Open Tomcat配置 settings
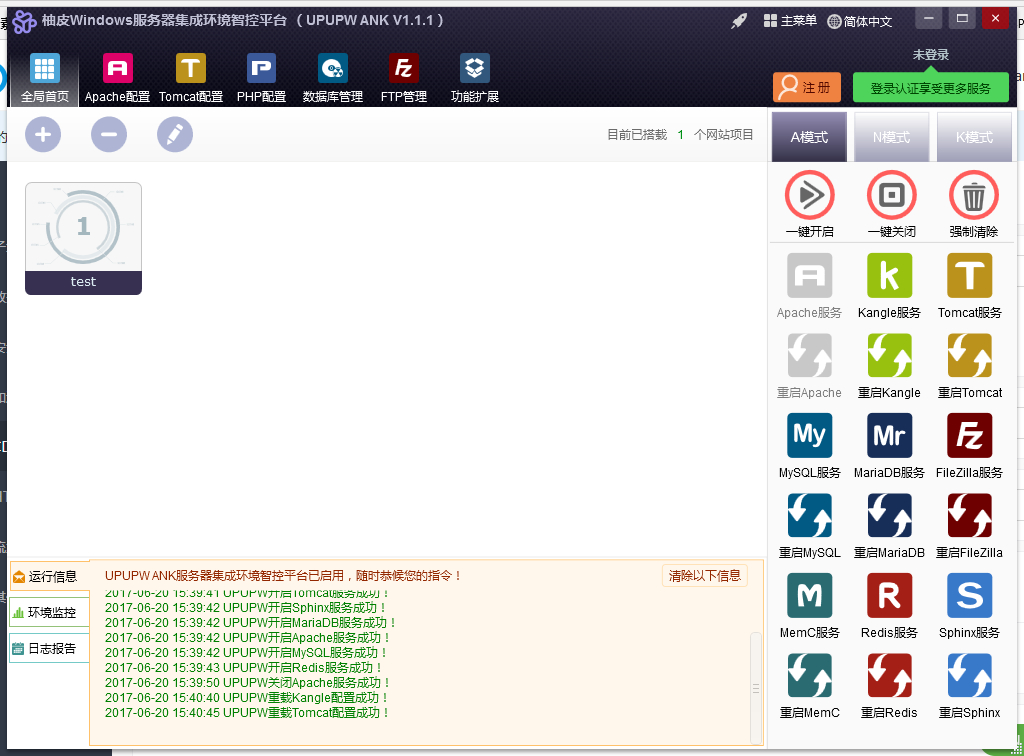Screen dimensions: 1024x756 (x=191, y=78)
